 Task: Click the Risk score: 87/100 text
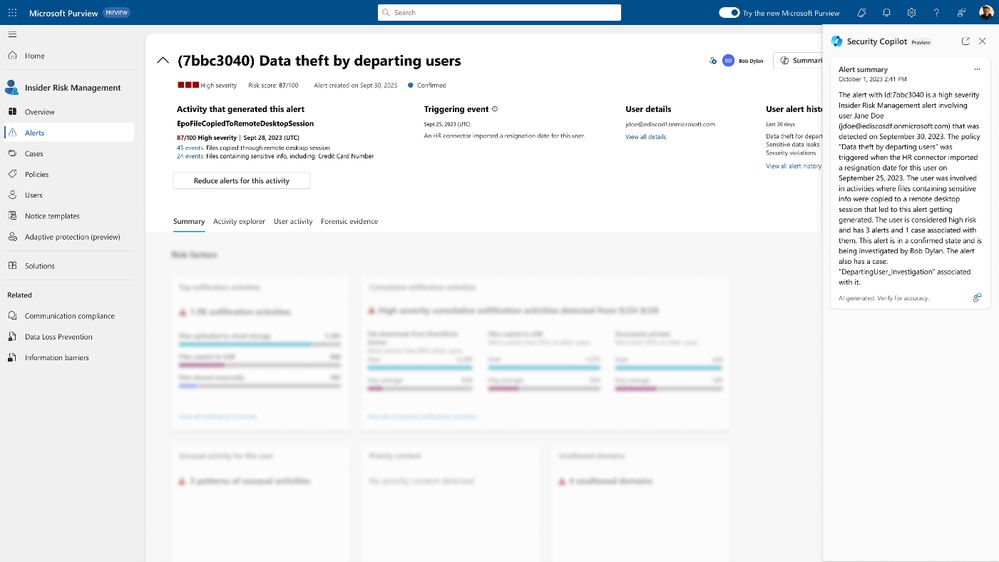click(x=273, y=85)
